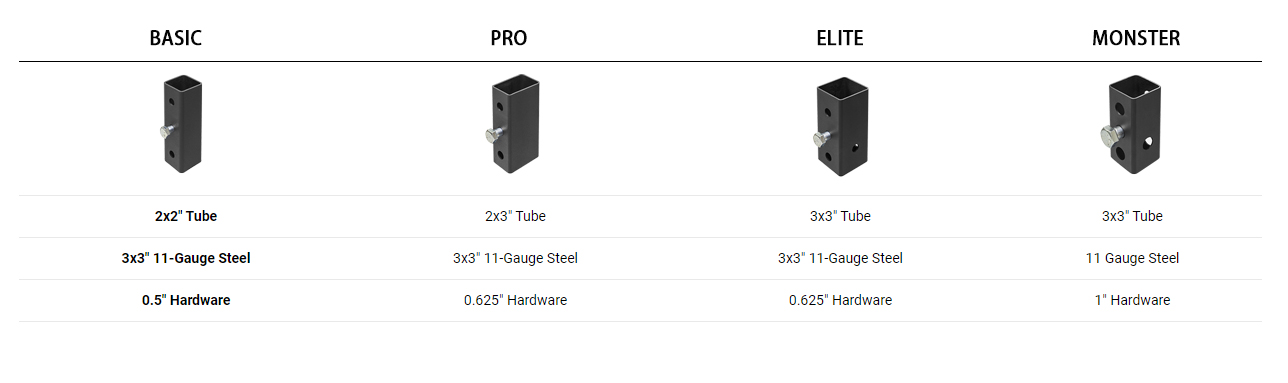Screen dimensions: 1288x383
Task: Click the 11 Gauge Steel MONSTER cell
Action: (1132, 258)
